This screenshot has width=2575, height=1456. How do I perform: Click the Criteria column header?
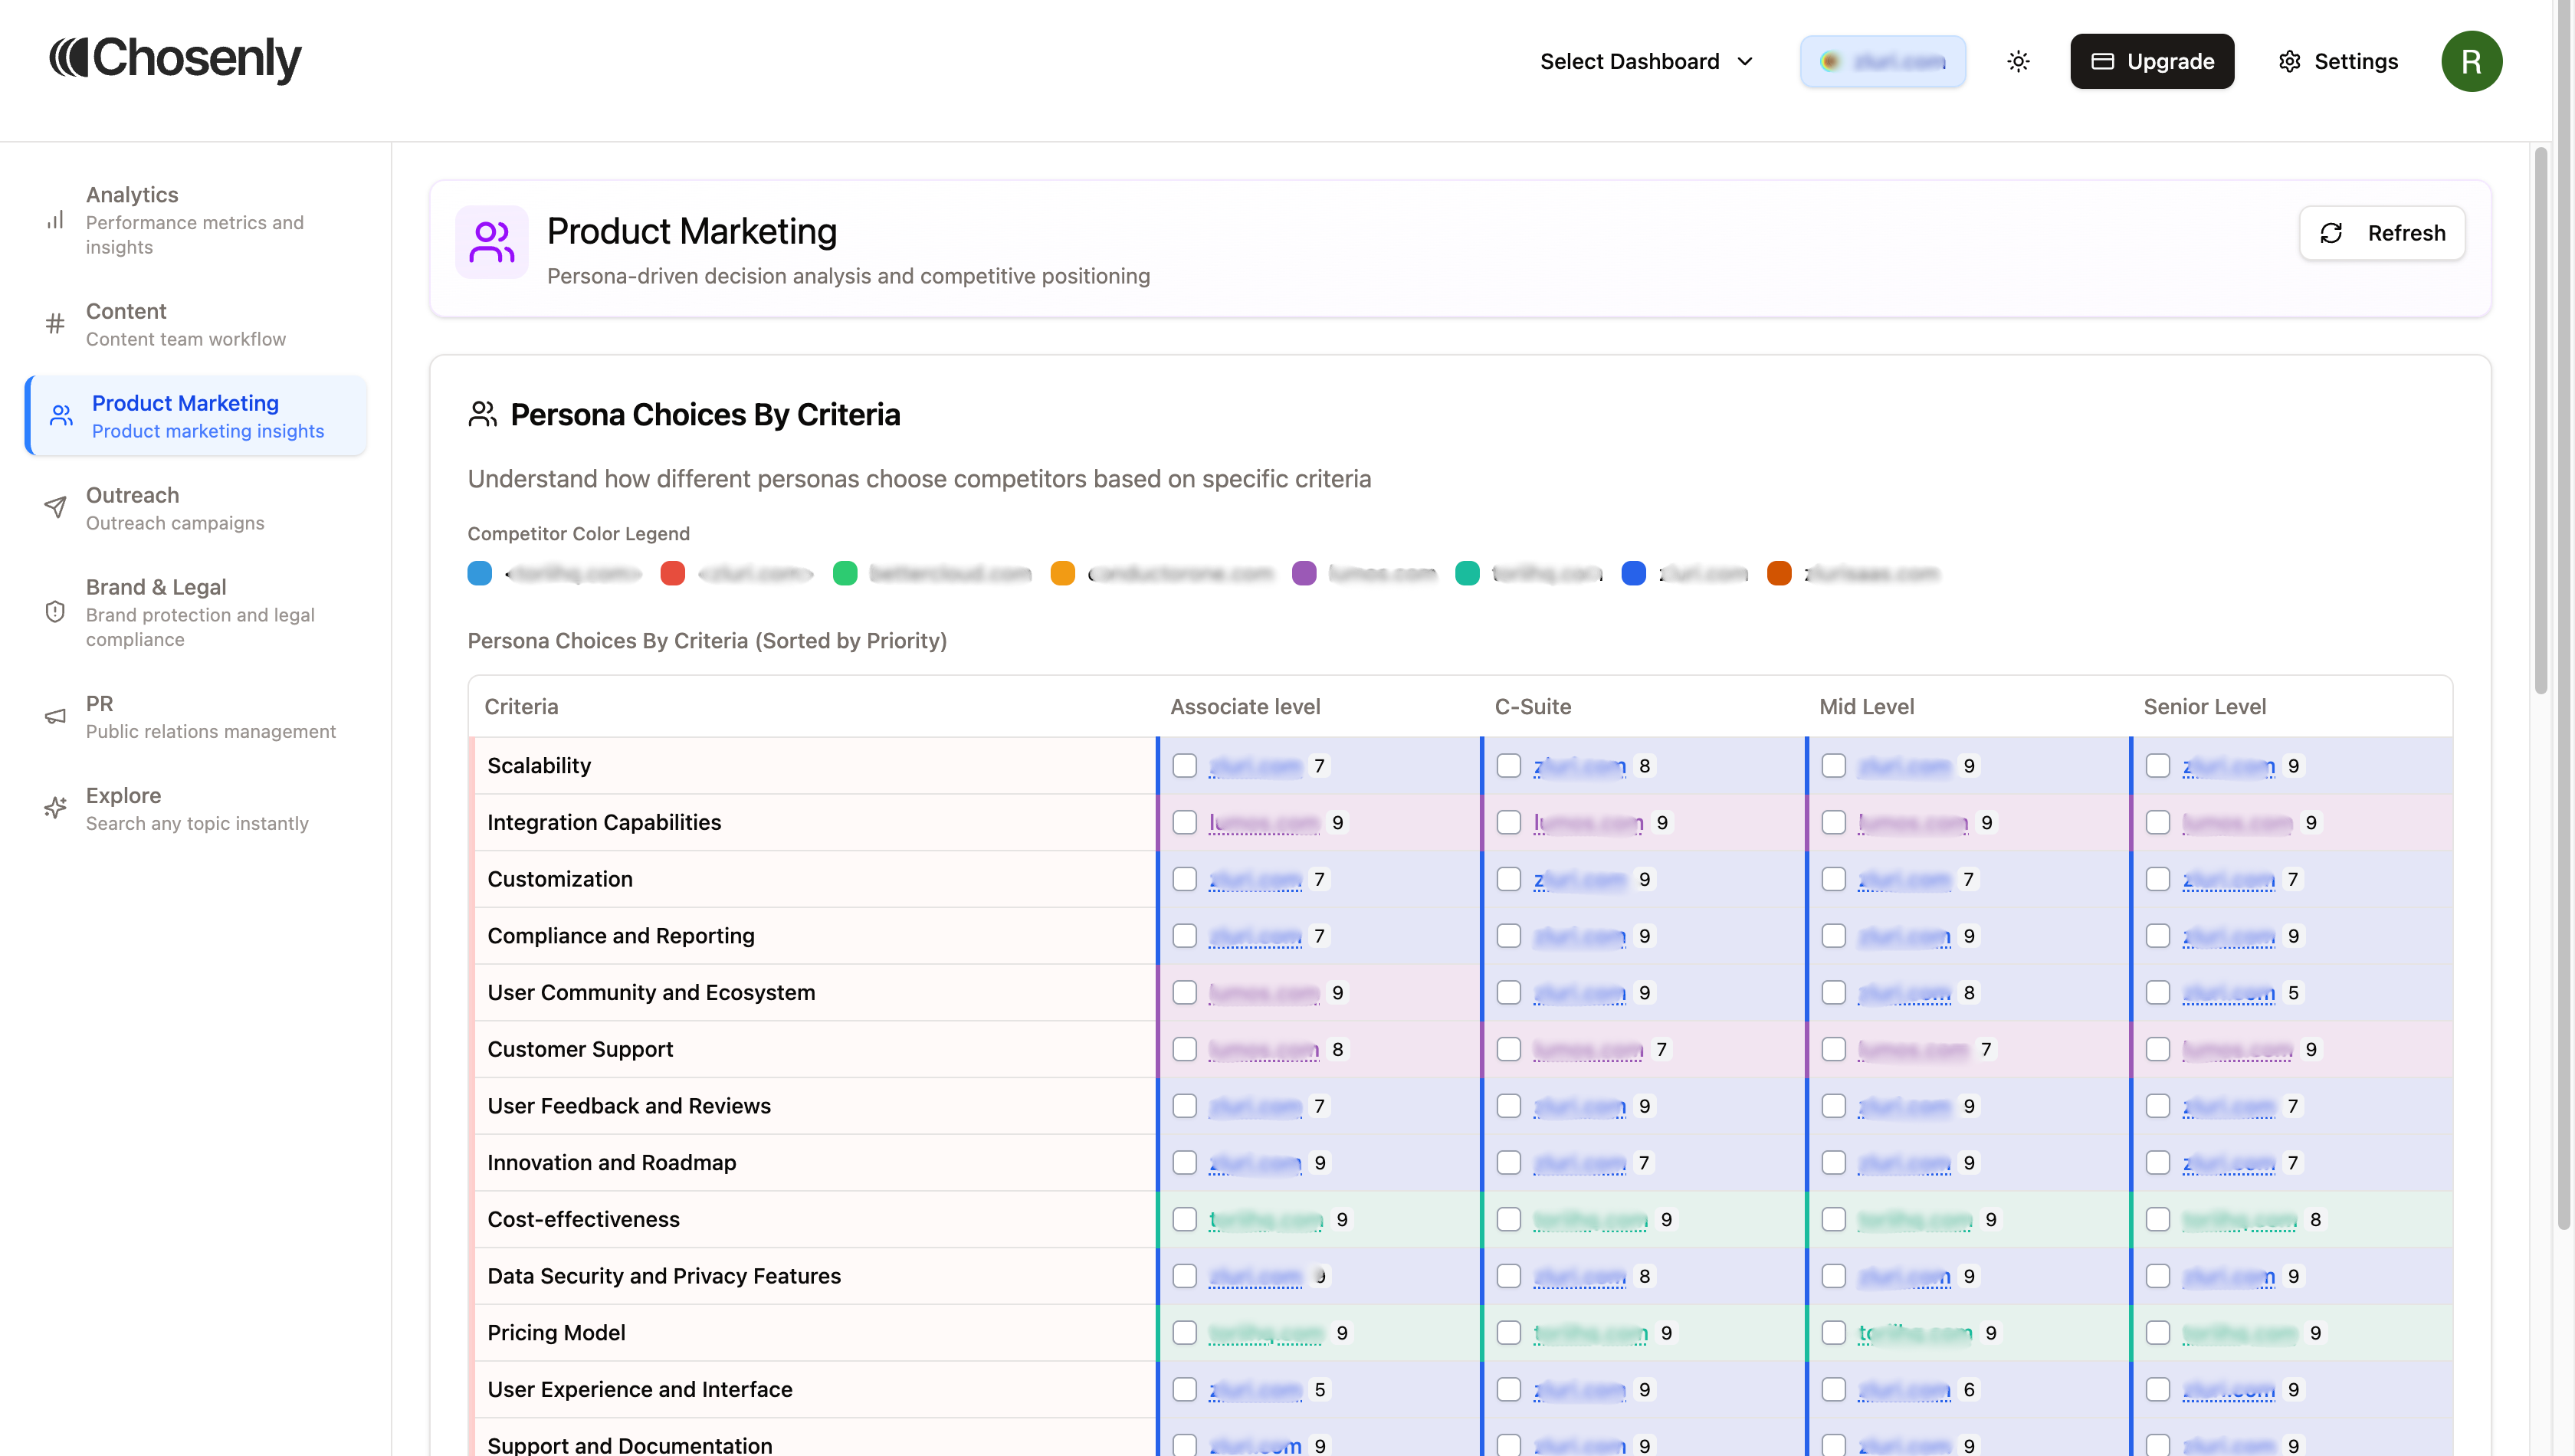(x=521, y=707)
